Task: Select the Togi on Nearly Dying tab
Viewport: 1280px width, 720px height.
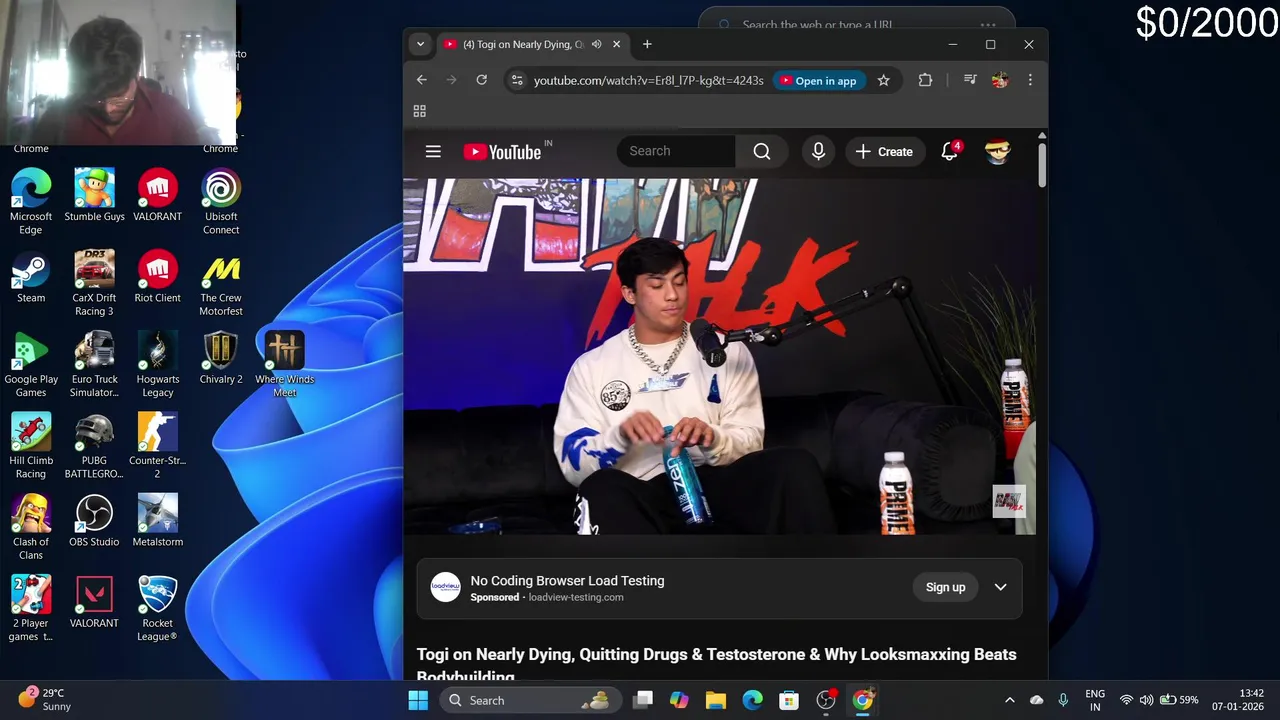Action: pos(522,44)
